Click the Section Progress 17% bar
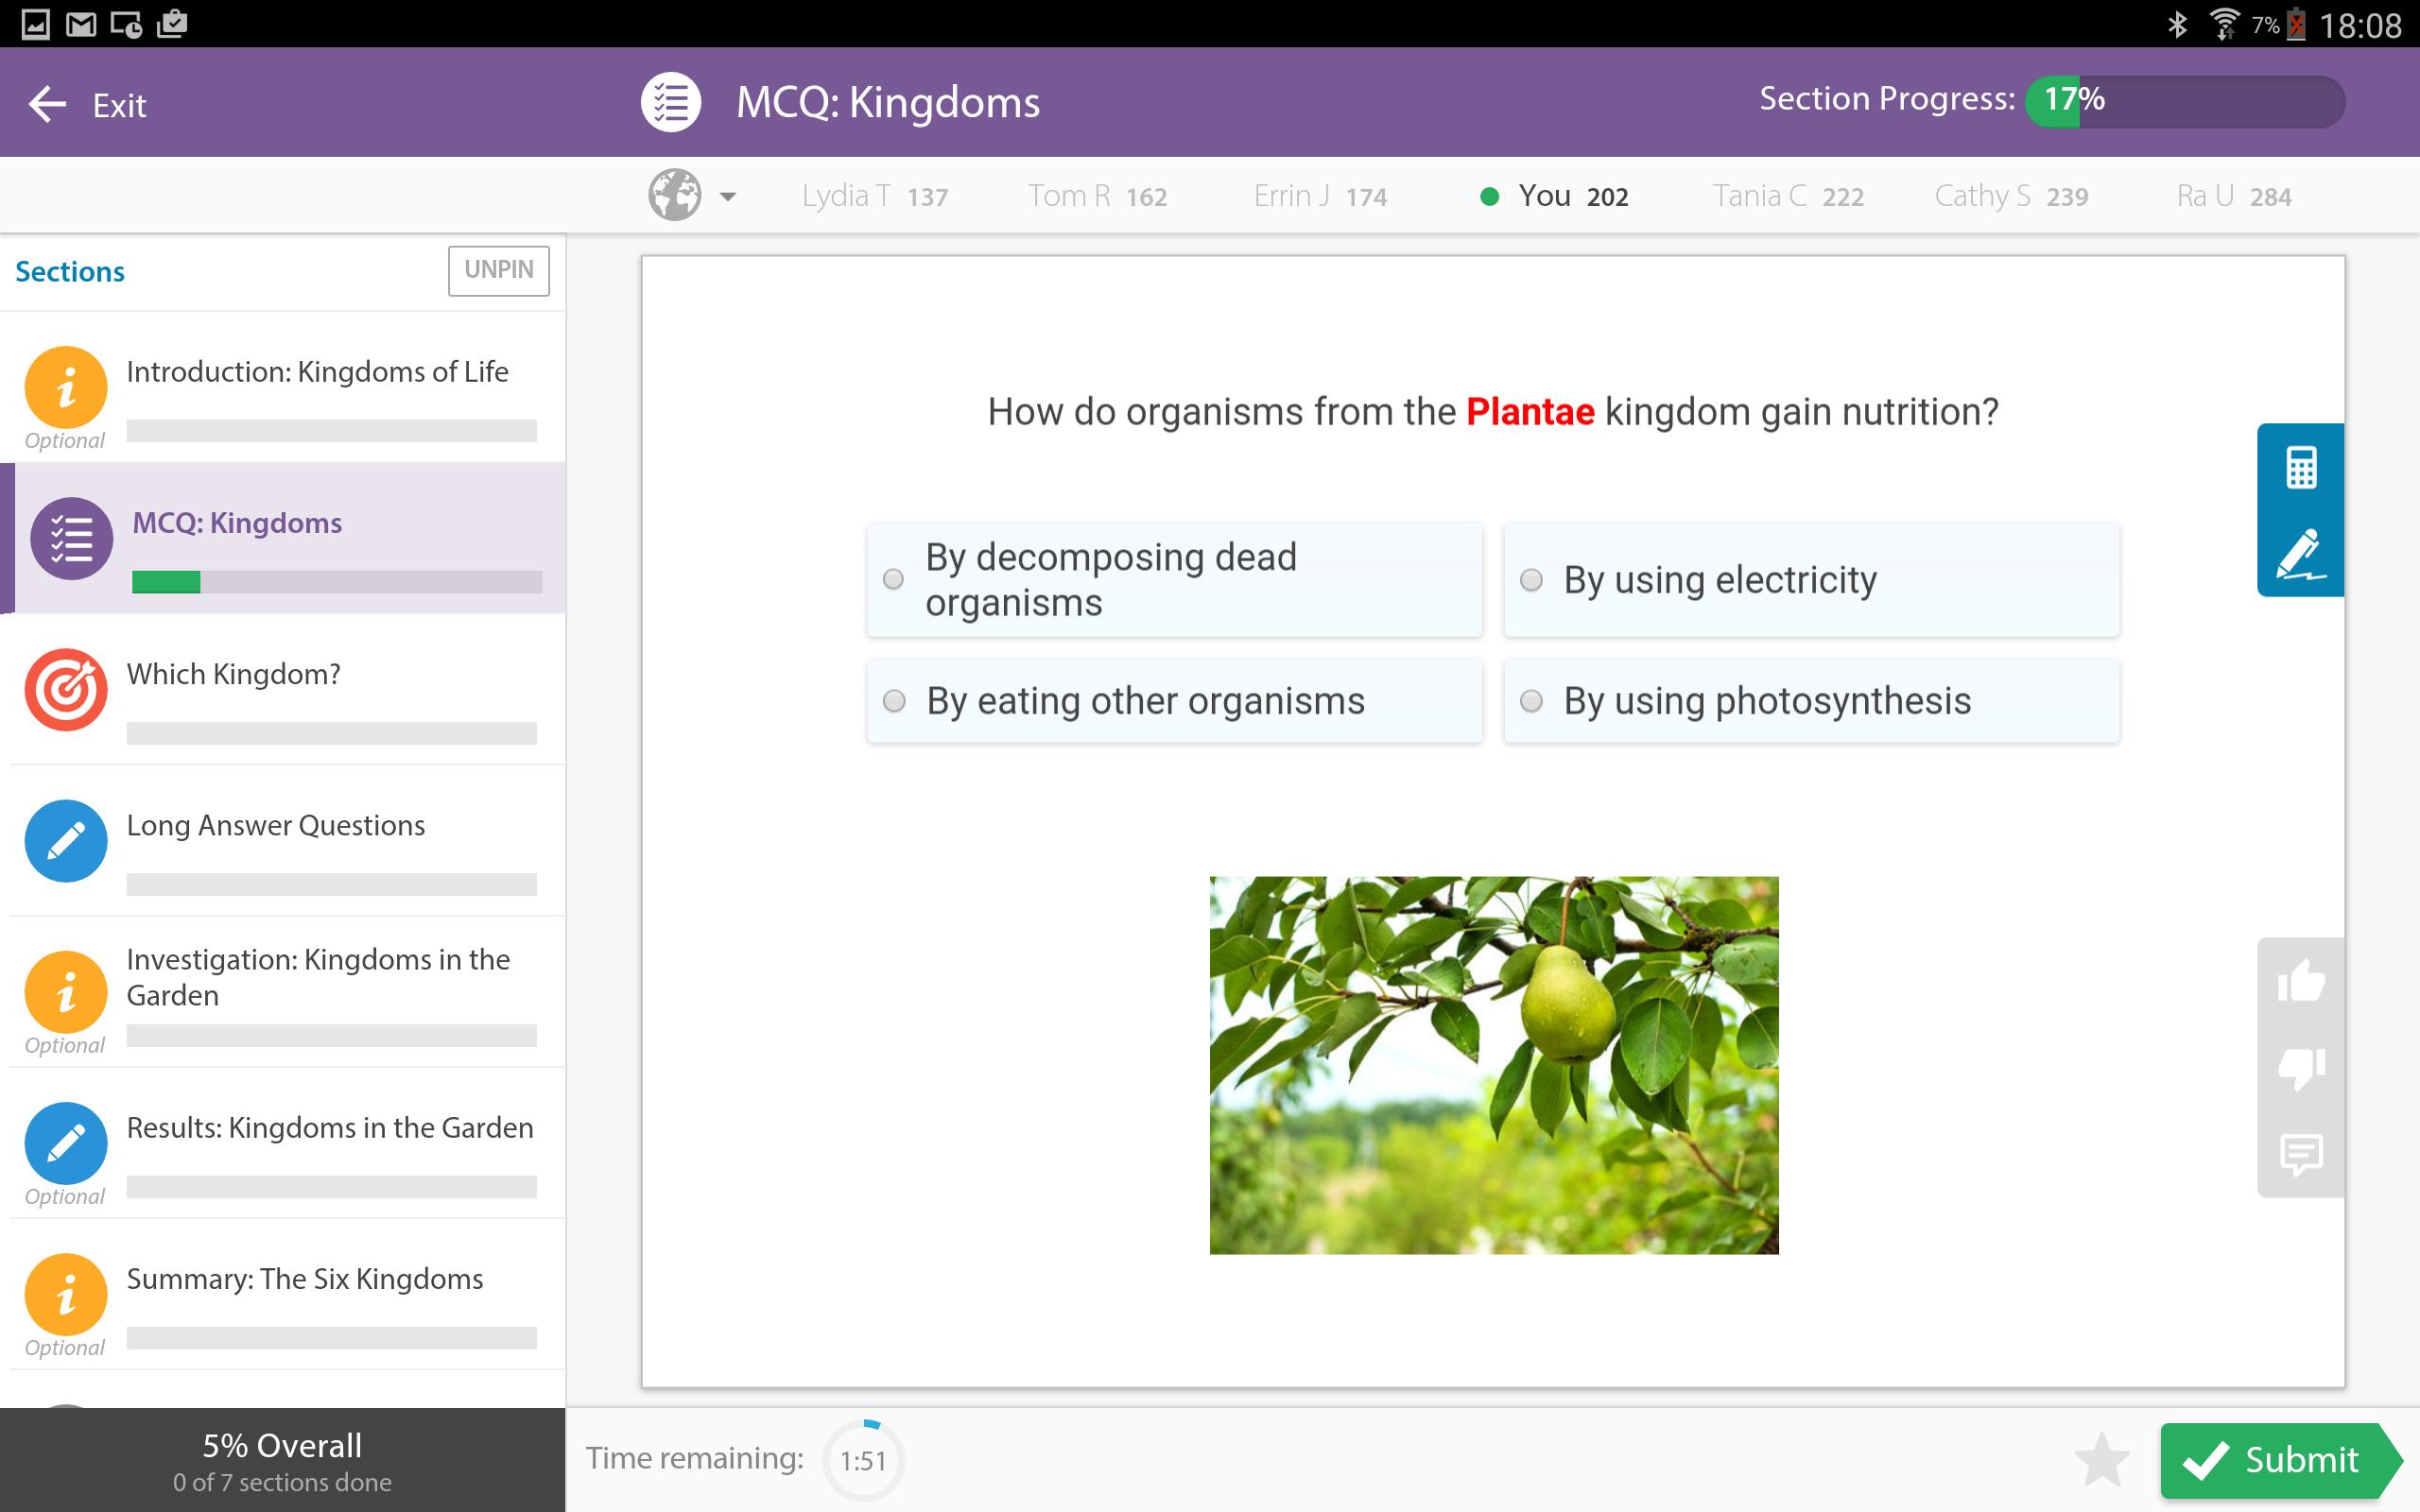 tap(2185, 101)
